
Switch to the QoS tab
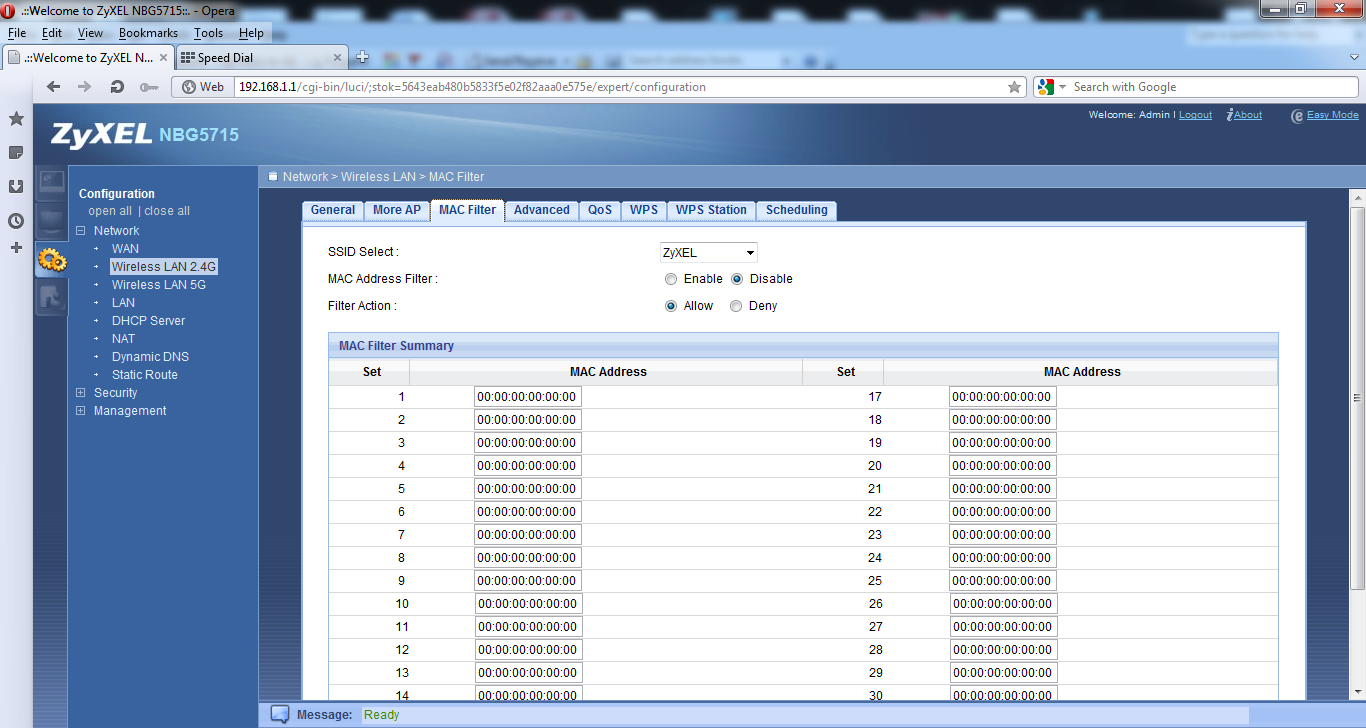[x=600, y=210]
